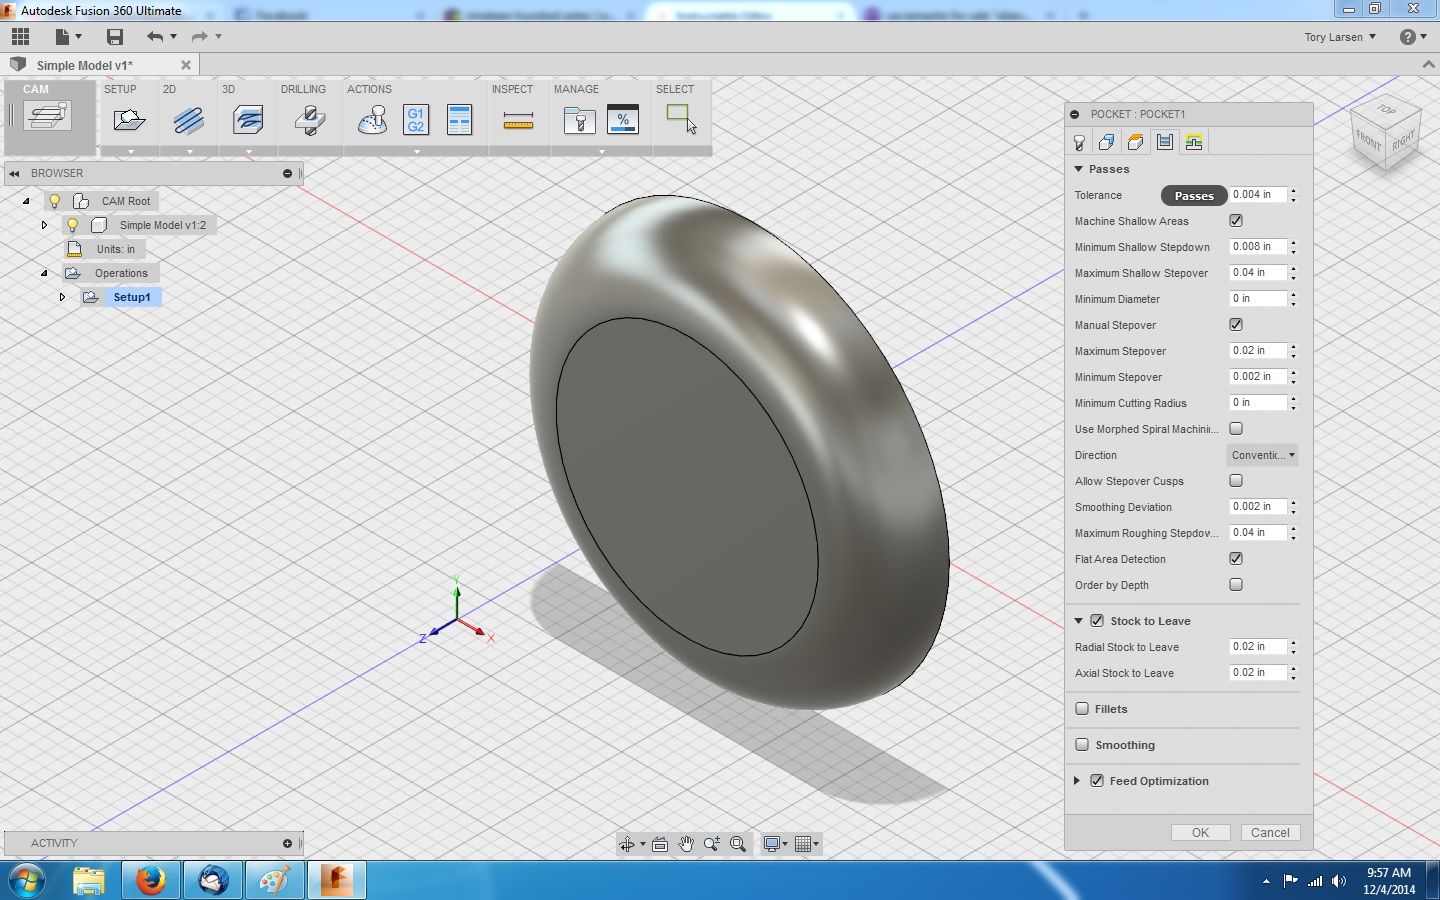Screen dimensions: 1440x900
Task: Confirm the pocket operation with OK
Action: pyautogui.click(x=1200, y=832)
